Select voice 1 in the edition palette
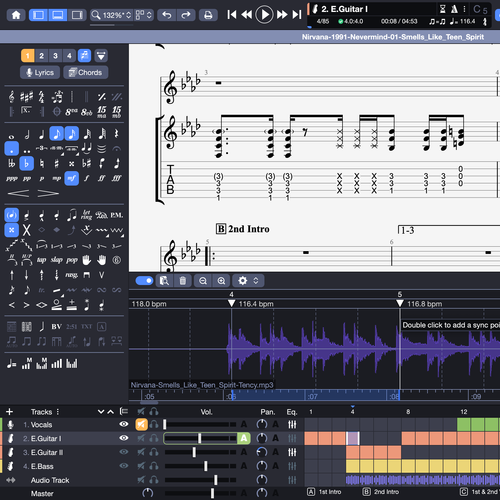This screenshot has height=500, width=500. (28, 56)
